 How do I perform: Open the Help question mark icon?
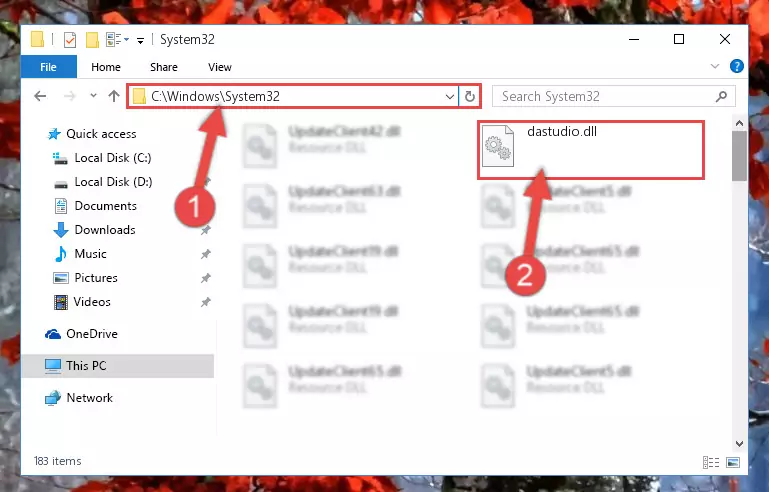click(736, 66)
